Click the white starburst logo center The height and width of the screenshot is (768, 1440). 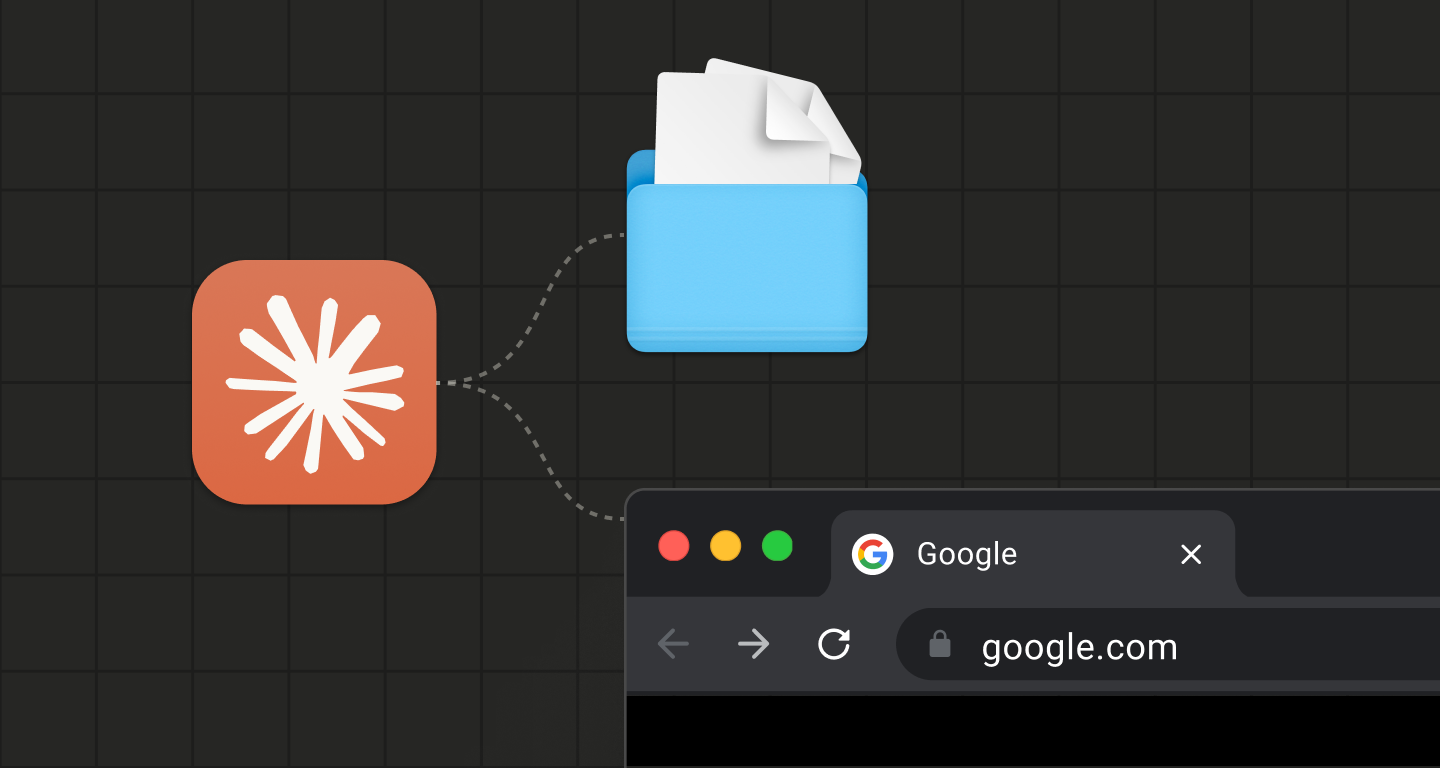[x=317, y=385]
